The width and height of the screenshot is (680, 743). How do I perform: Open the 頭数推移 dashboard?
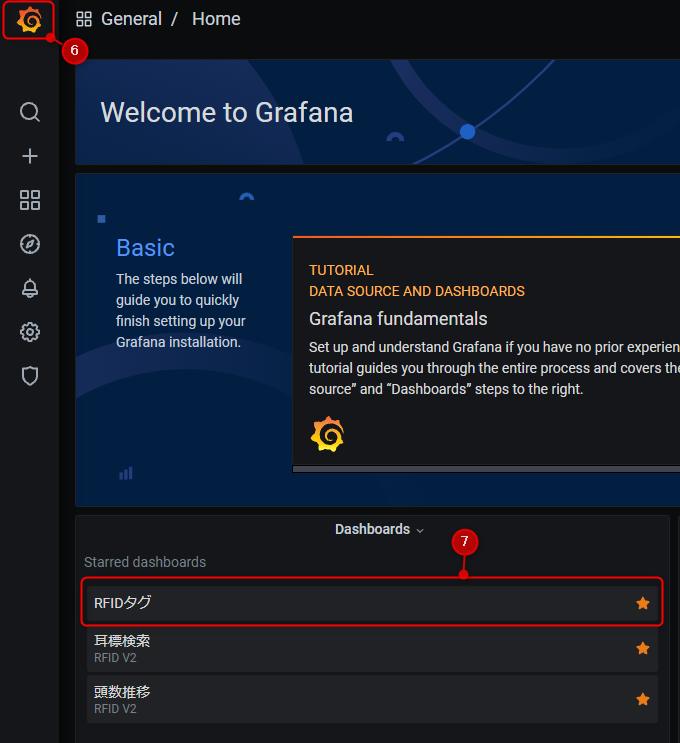coord(372,699)
